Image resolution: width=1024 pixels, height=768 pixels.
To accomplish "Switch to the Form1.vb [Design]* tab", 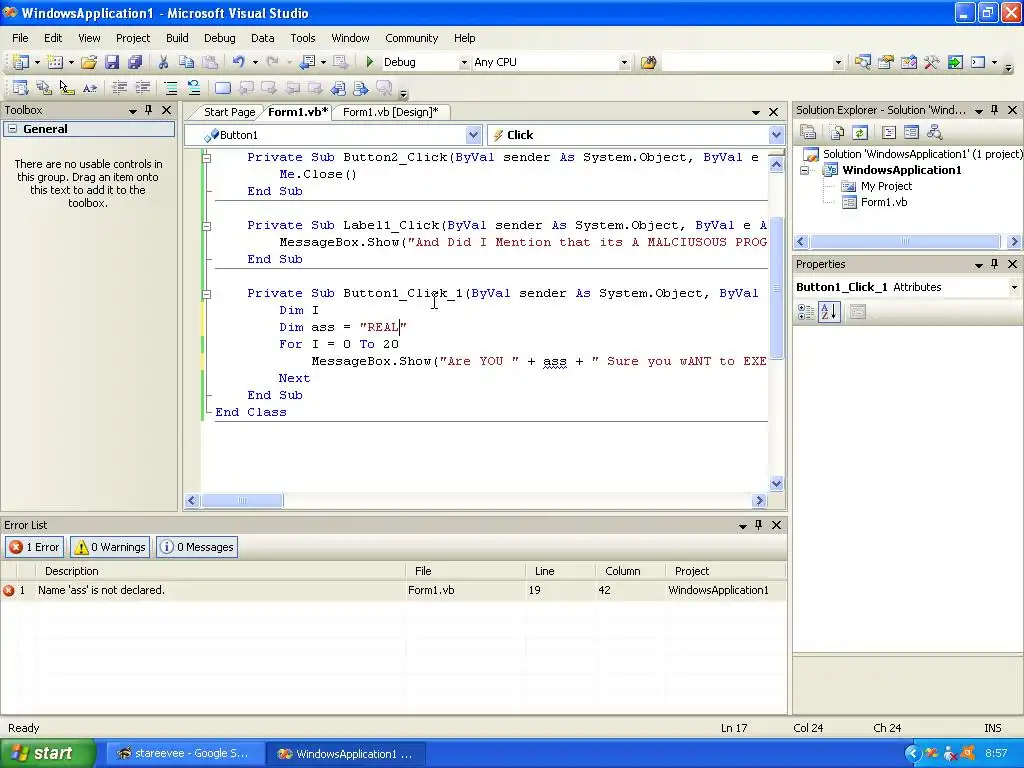I will (x=391, y=112).
